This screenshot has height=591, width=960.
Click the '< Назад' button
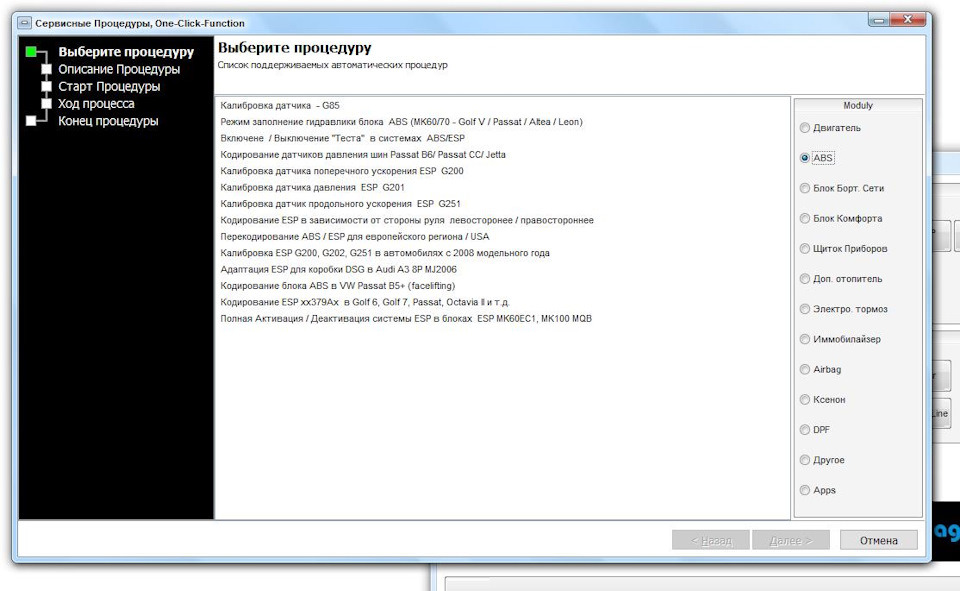[x=710, y=541]
